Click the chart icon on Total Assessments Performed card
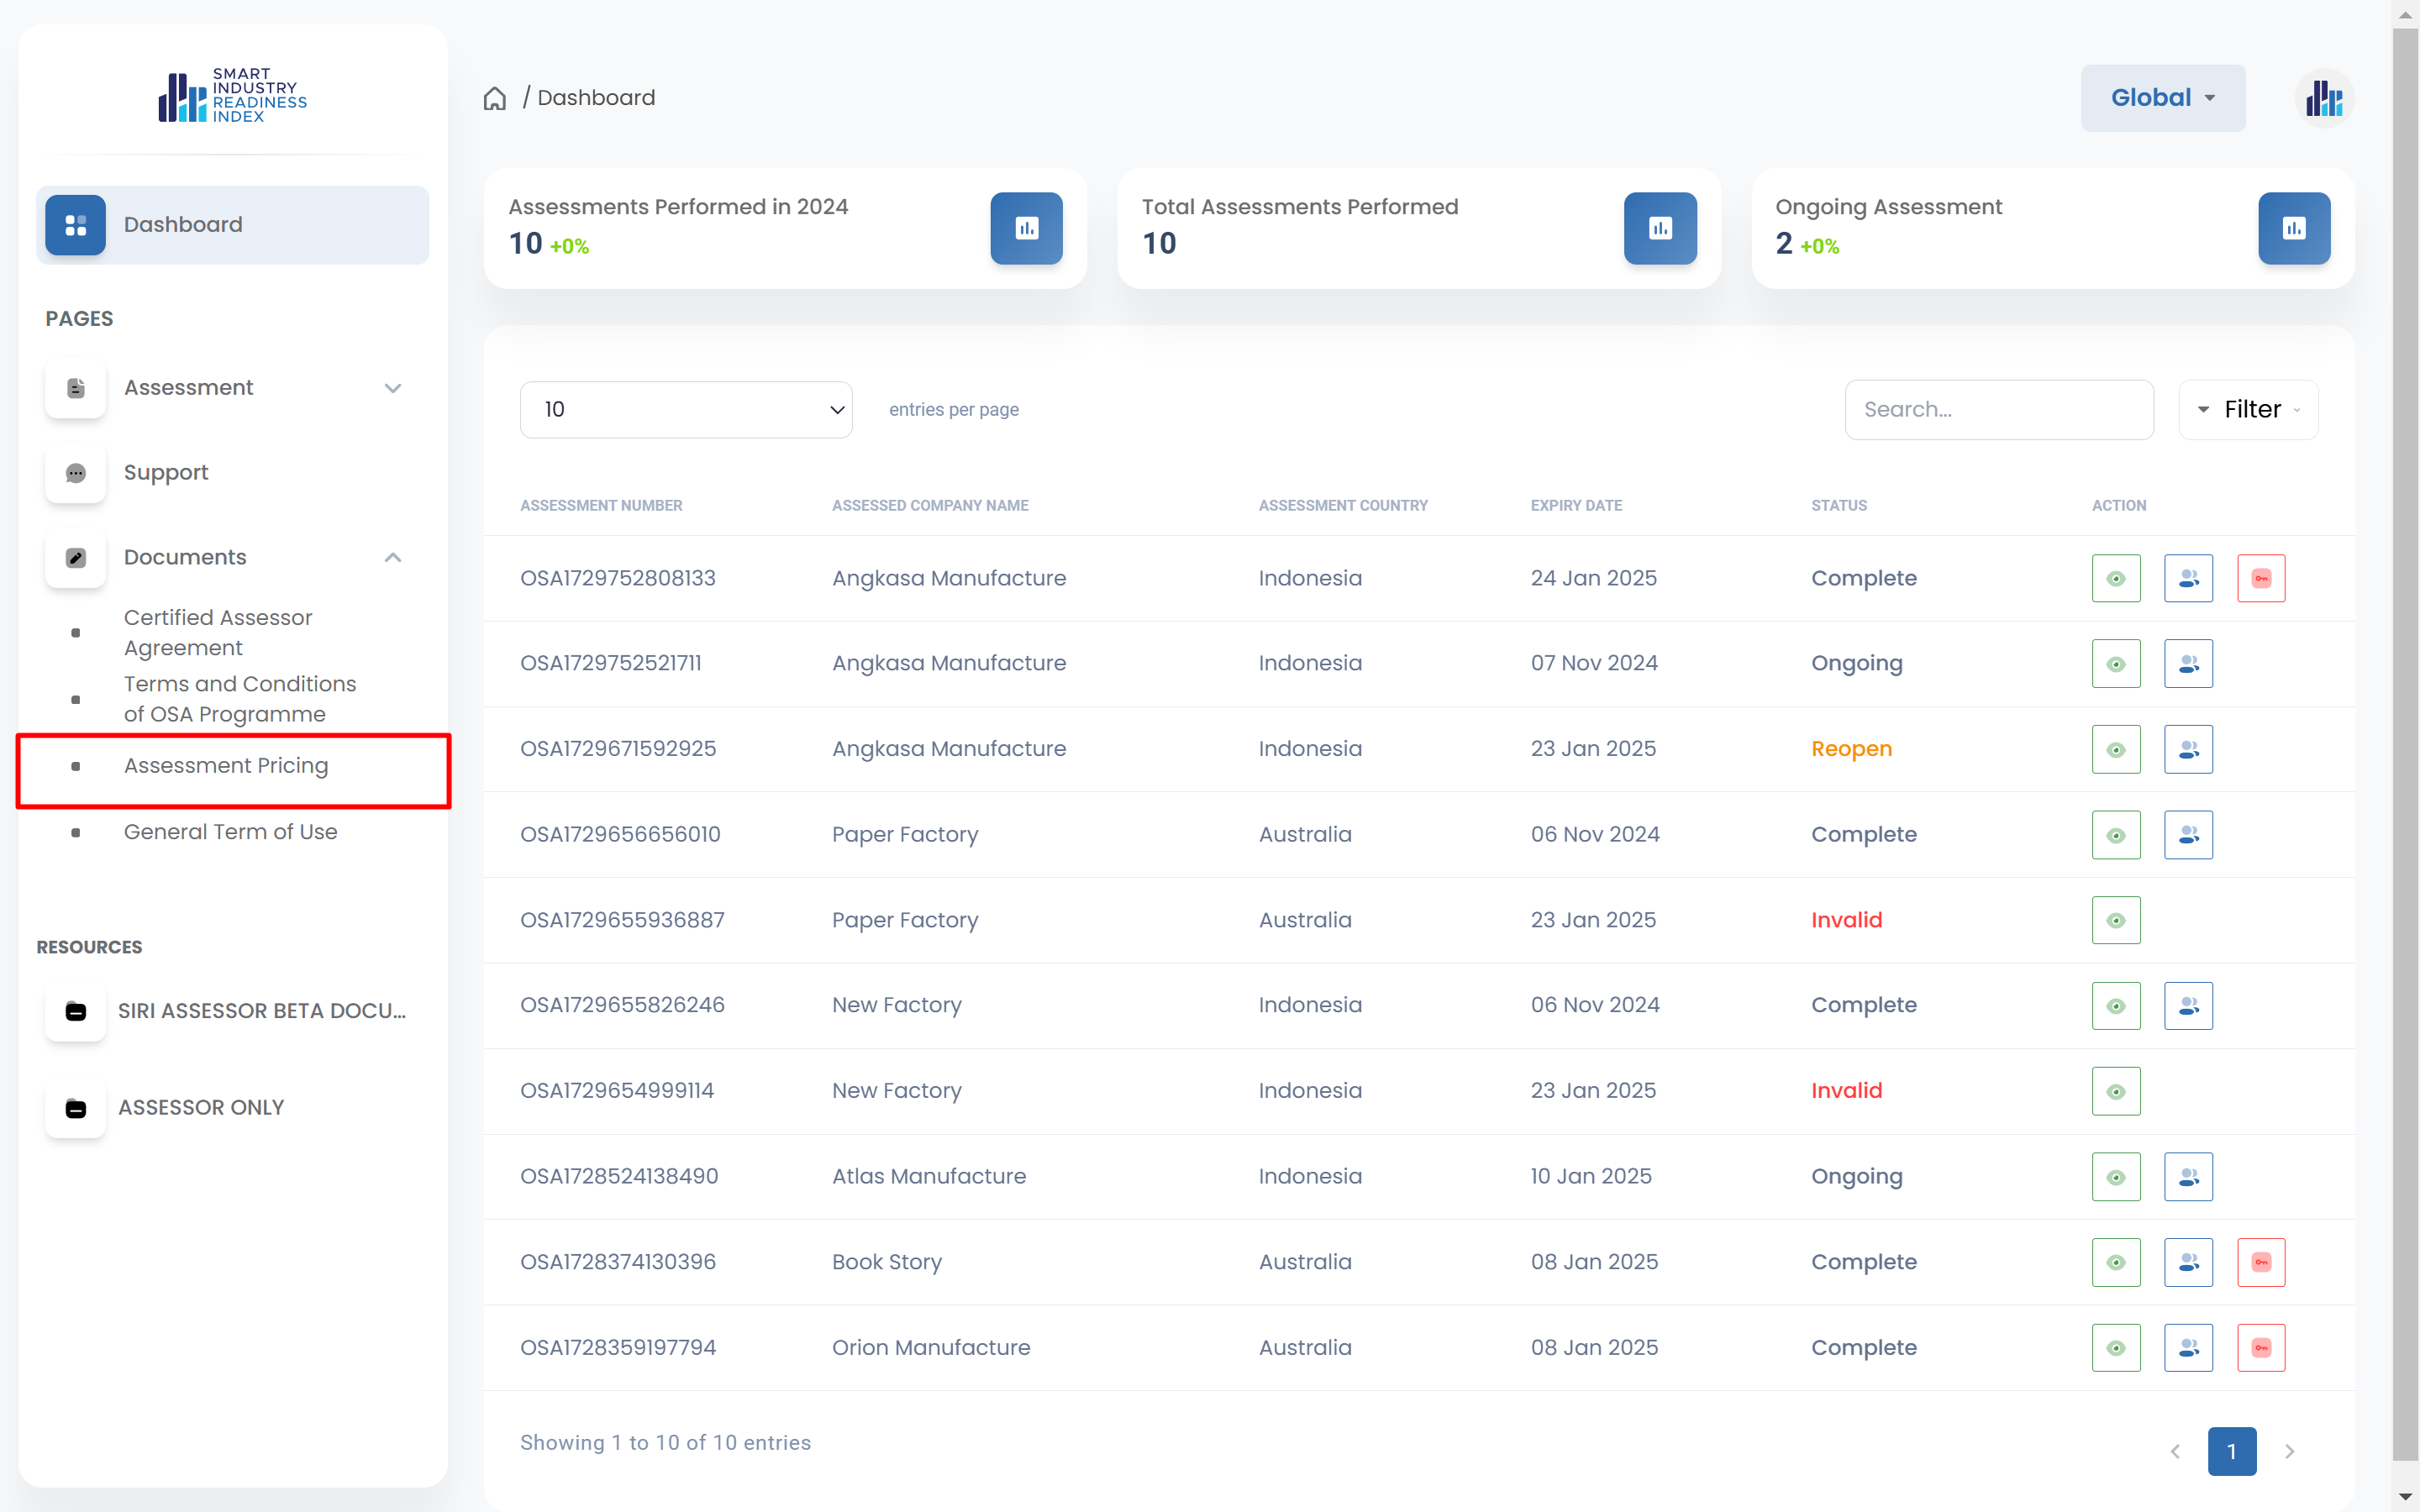 coord(1659,228)
